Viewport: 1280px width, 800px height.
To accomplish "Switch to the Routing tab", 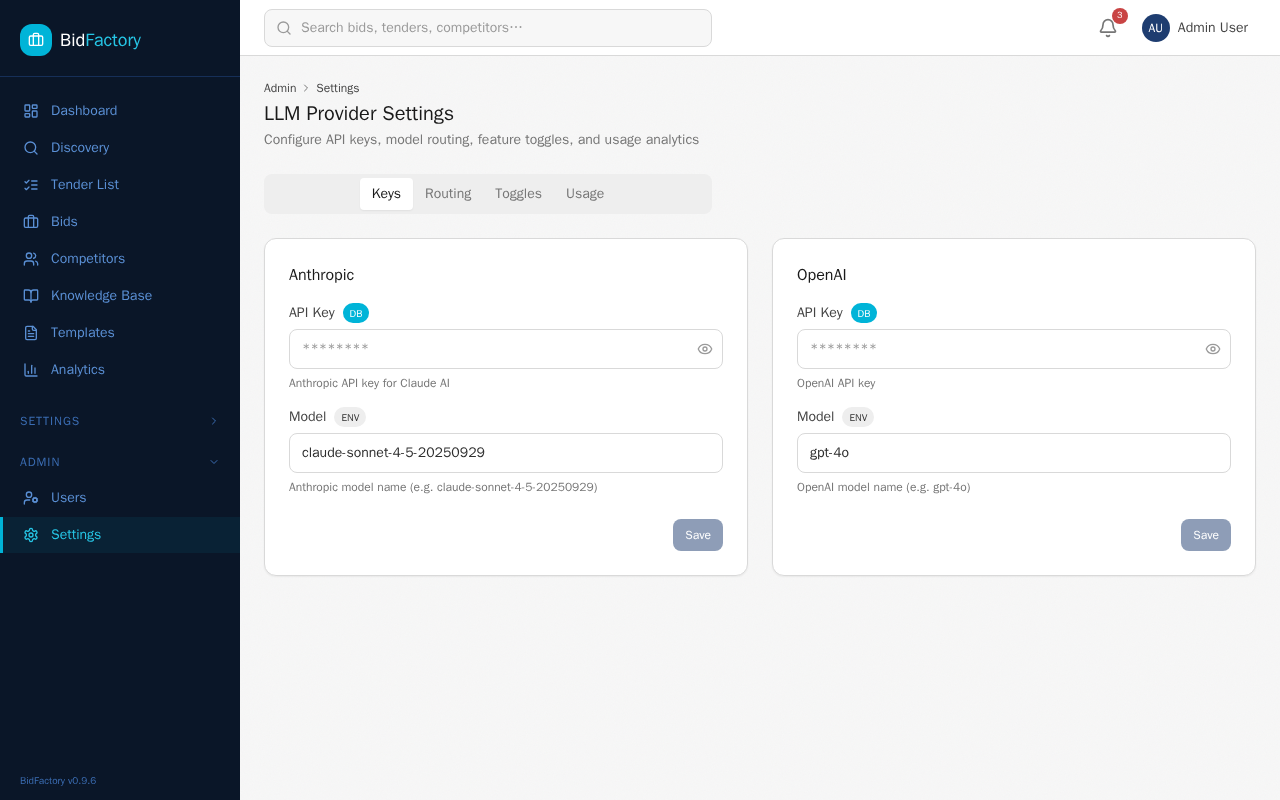I will (x=448, y=194).
